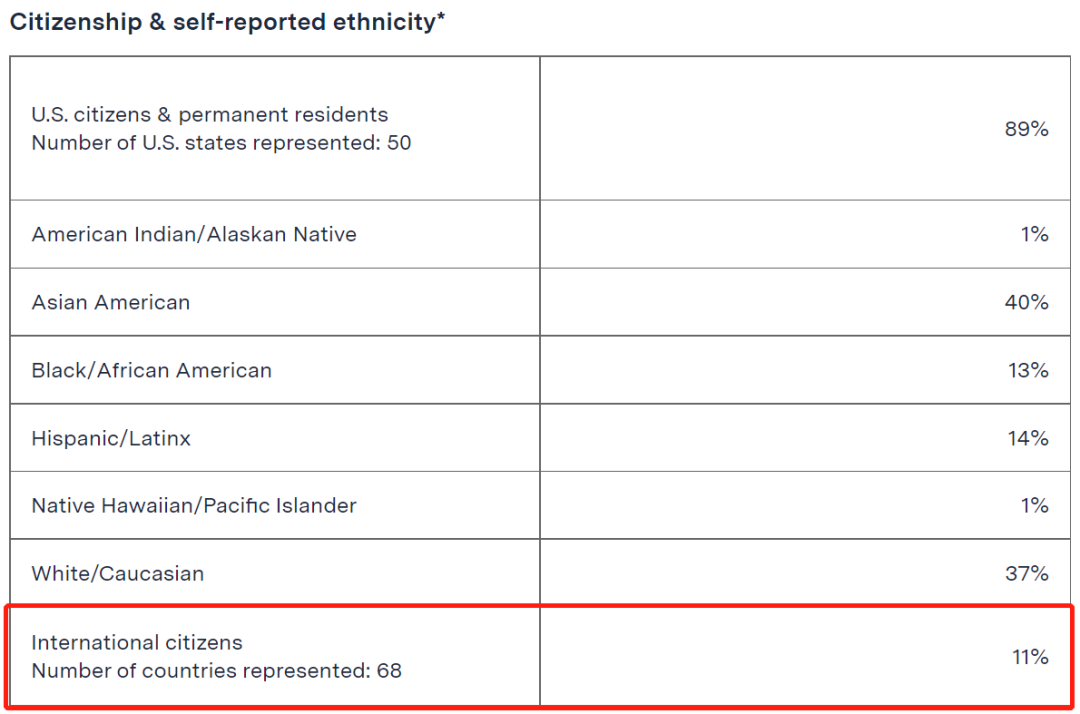Screen dimensions: 1080x714
Task: Select the White/Caucasian row label
Action: coord(118,574)
